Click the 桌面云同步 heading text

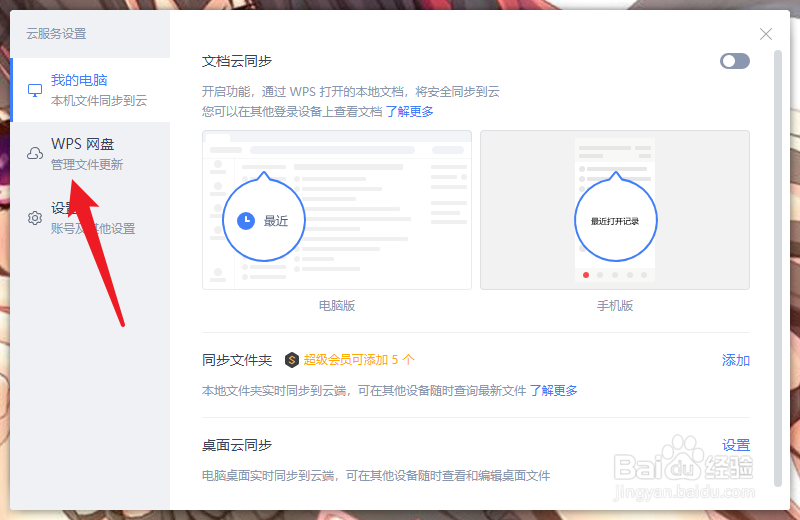click(x=237, y=445)
